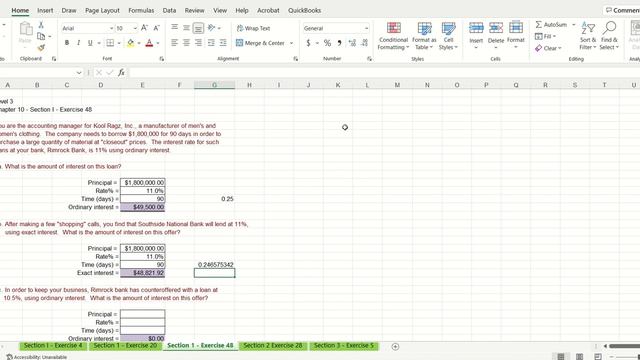Open the font size dropdown

coord(135,29)
